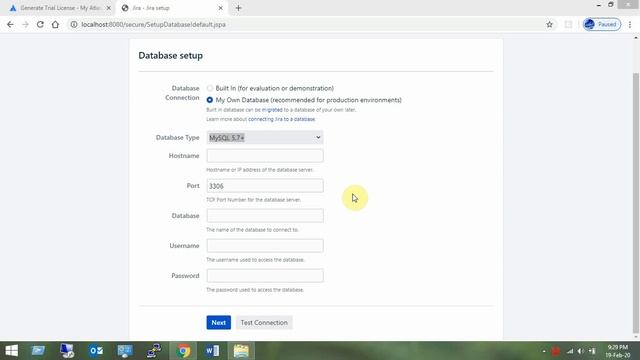Open File Explorer from the taskbar
640x360 pixels.
point(241,351)
